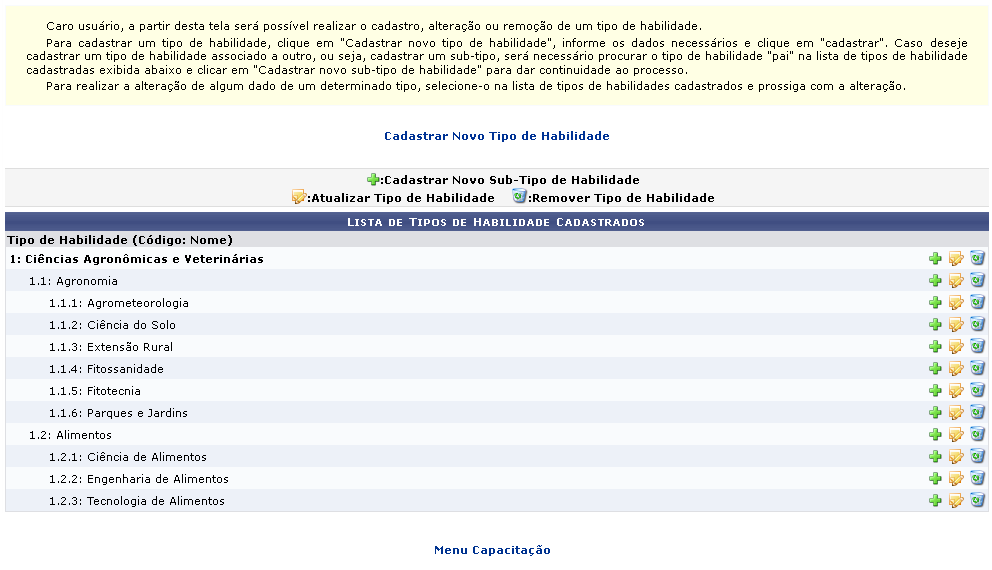
Task: Add sub-type to Ciência do Solo
Action: [x=935, y=325]
